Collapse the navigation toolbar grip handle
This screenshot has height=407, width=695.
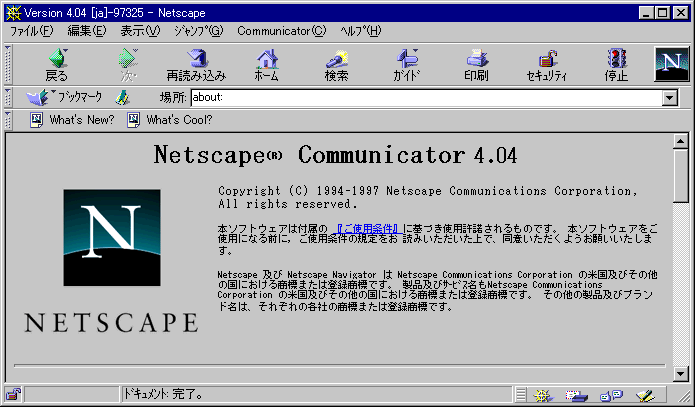click(x=8, y=65)
